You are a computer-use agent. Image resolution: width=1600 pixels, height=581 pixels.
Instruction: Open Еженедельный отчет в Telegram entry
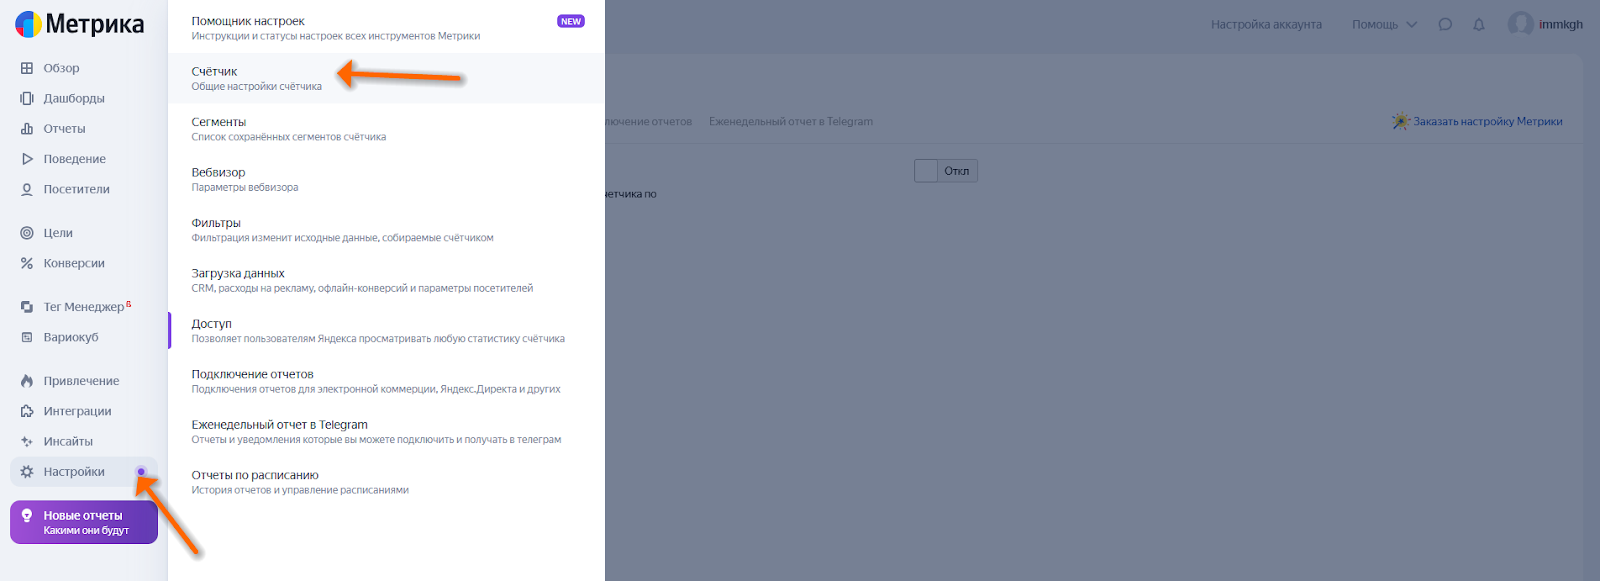pyautogui.click(x=386, y=432)
